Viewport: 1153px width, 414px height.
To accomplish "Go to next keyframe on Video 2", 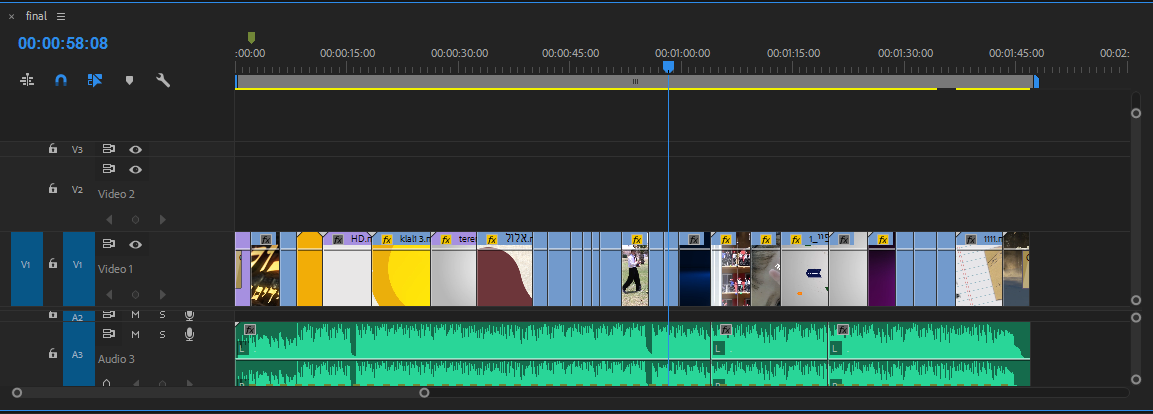I will (x=163, y=219).
